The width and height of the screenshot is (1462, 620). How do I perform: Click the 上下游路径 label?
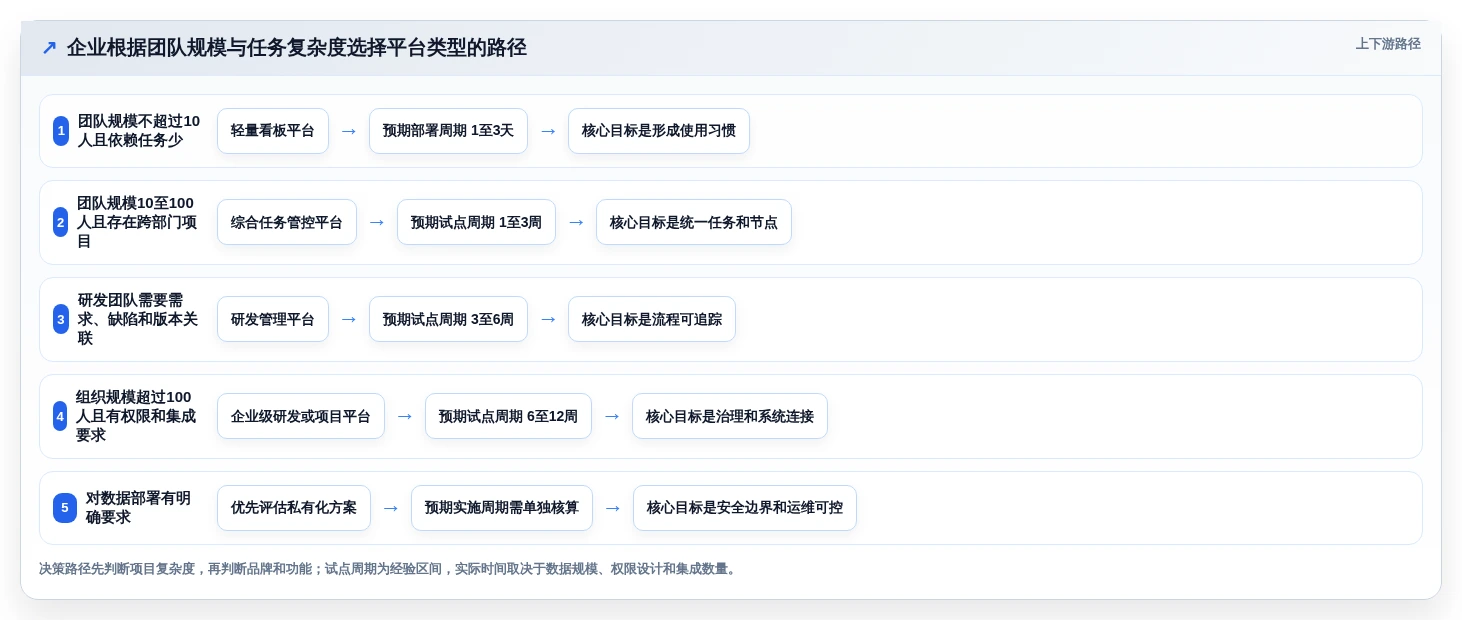(1388, 44)
